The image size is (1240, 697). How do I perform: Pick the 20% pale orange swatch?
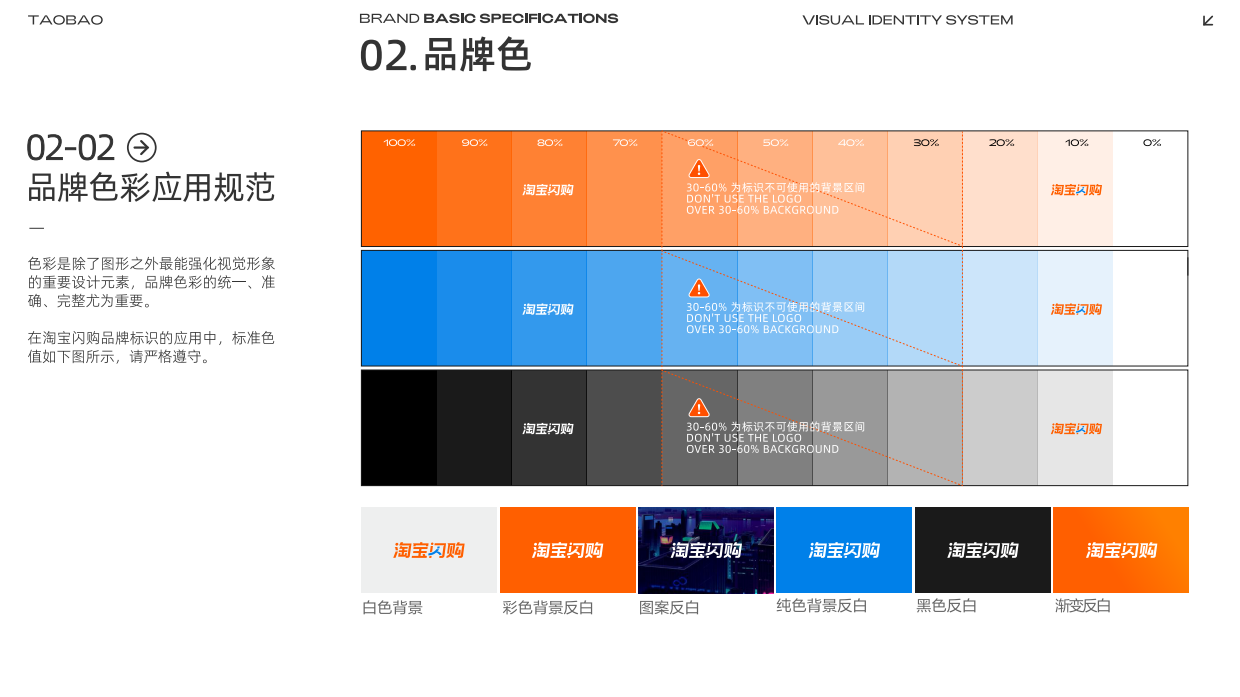point(1000,188)
